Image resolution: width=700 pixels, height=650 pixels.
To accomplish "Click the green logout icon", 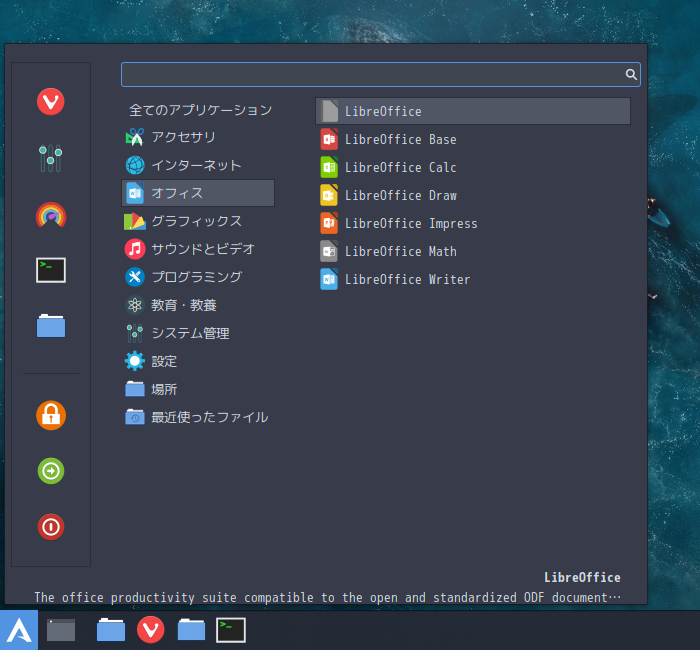I will (50, 471).
